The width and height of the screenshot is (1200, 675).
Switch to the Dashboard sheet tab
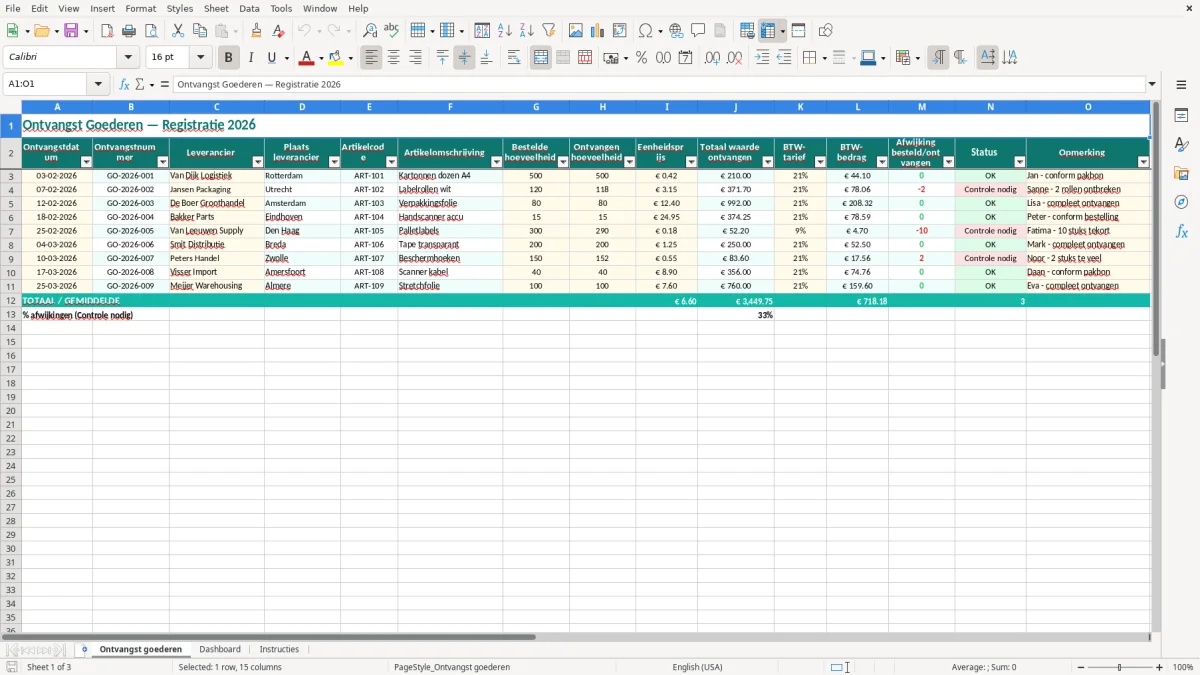pos(220,649)
